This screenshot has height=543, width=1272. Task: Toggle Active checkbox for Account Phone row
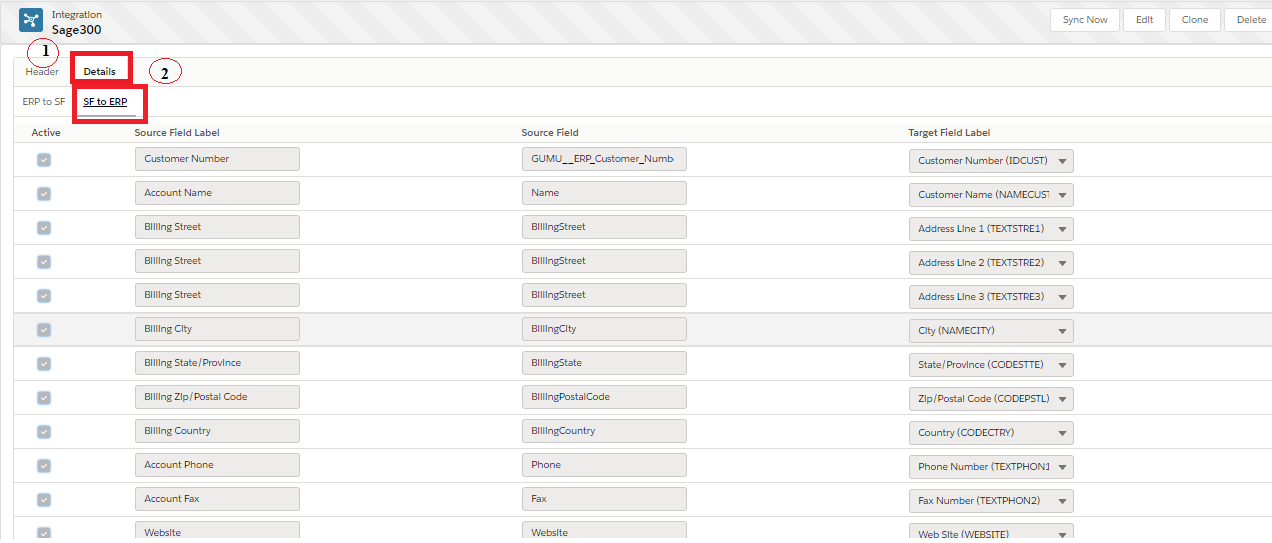[x=44, y=465]
